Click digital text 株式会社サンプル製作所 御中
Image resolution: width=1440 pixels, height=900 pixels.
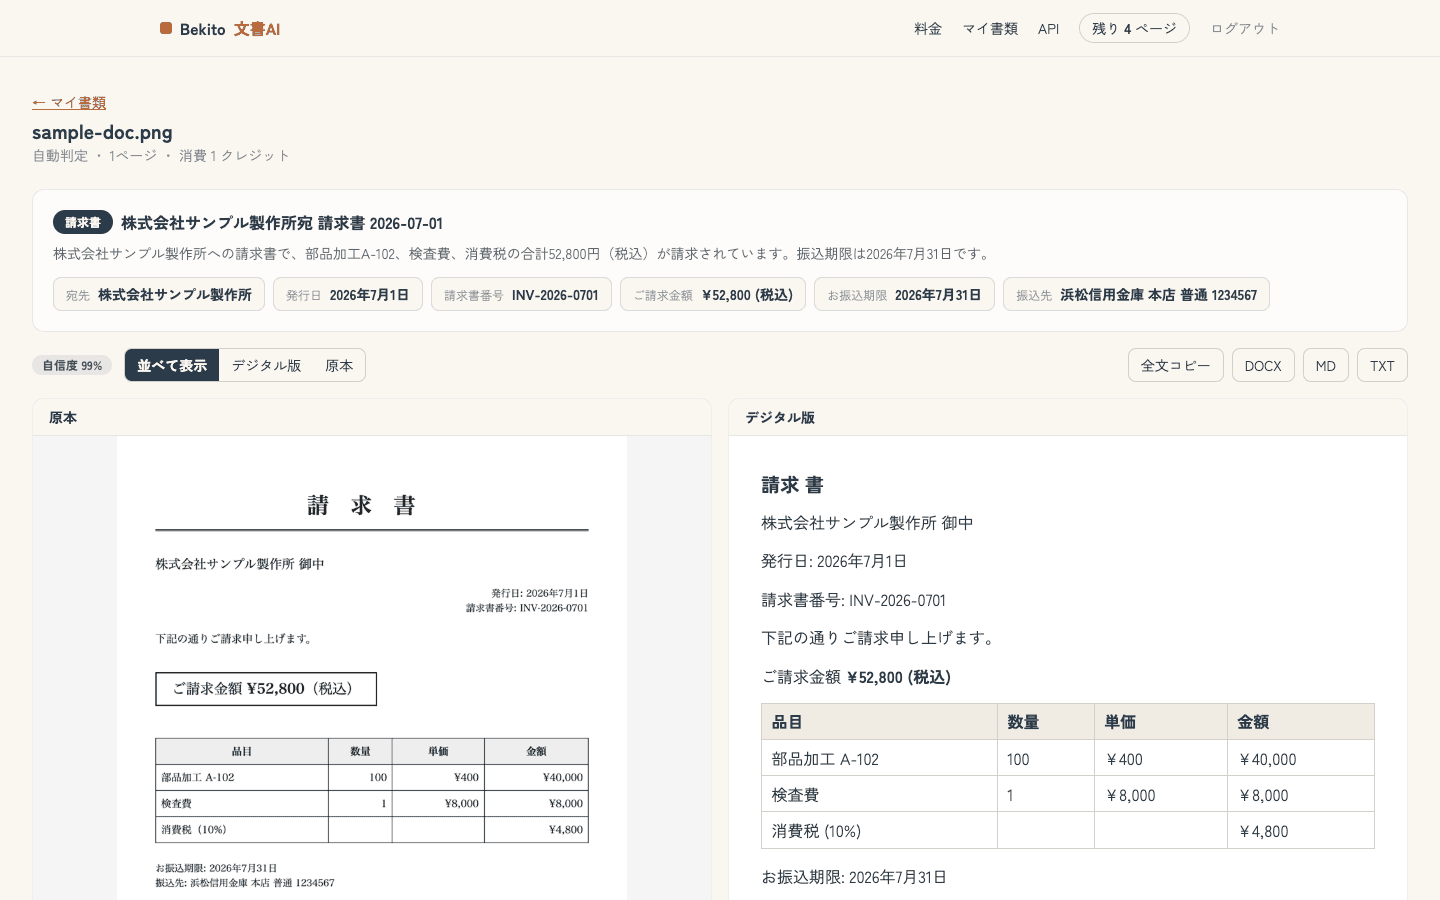[x=867, y=523]
